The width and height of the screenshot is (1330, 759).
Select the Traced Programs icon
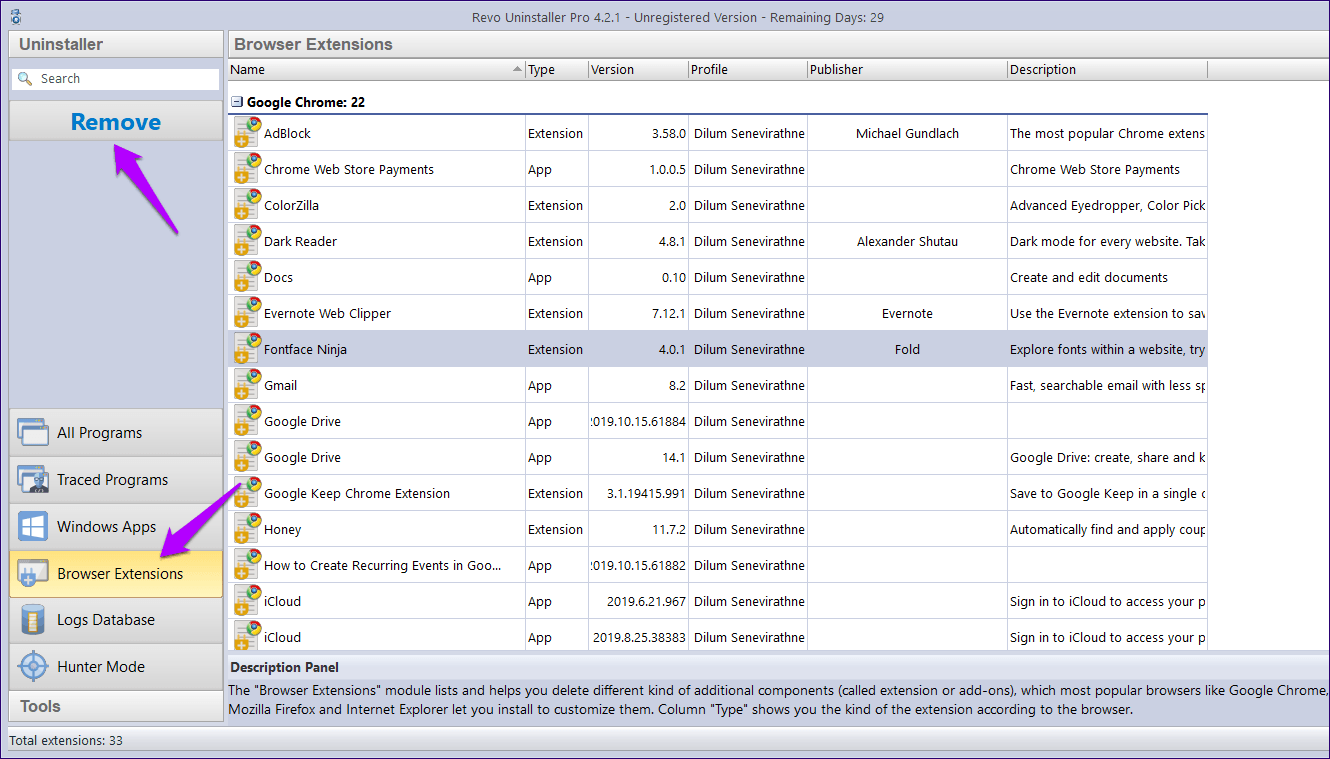(33, 480)
